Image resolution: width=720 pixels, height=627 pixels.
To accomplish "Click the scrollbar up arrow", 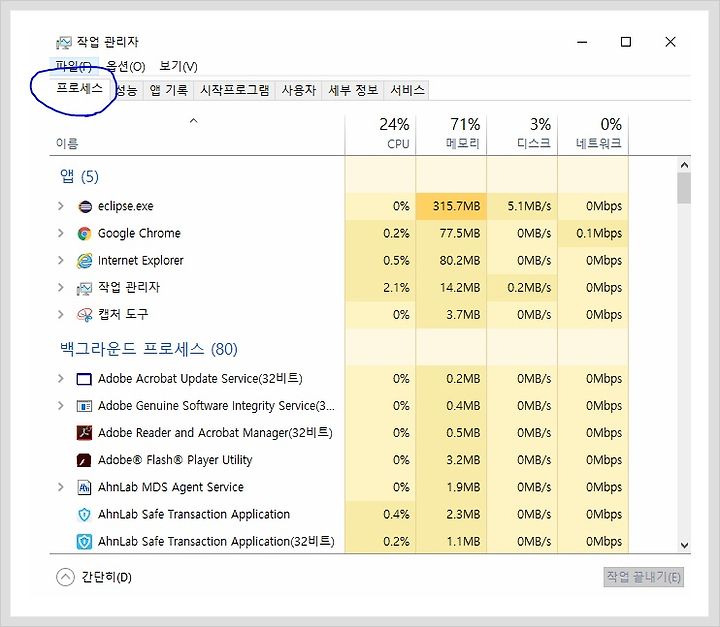I will [684, 165].
